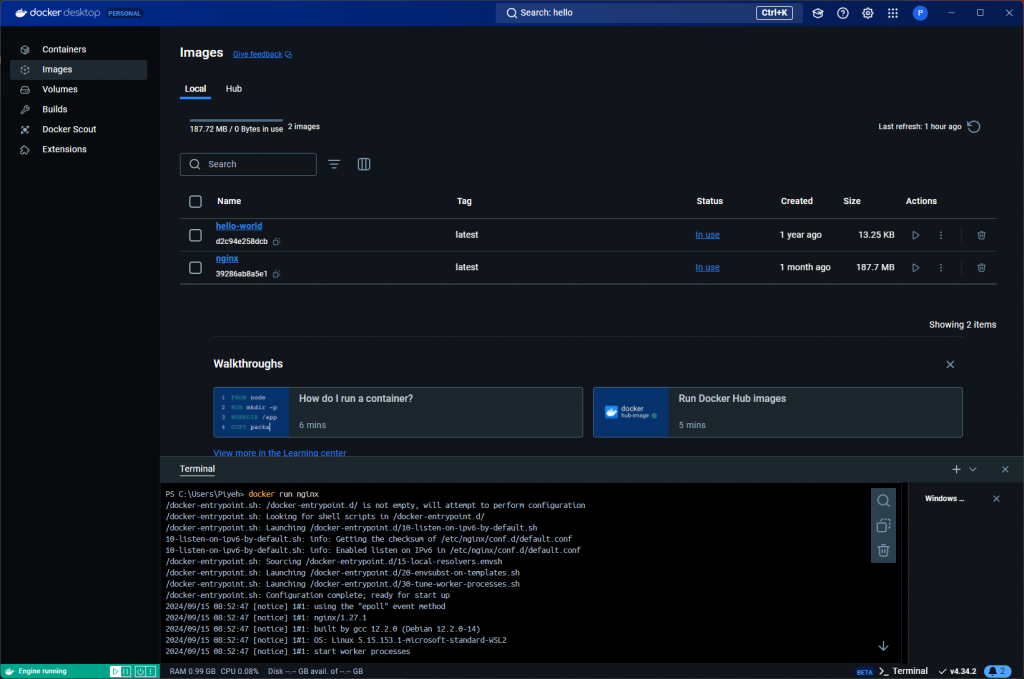Dismiss the Walkthroughs section

[x=950, y=364]
